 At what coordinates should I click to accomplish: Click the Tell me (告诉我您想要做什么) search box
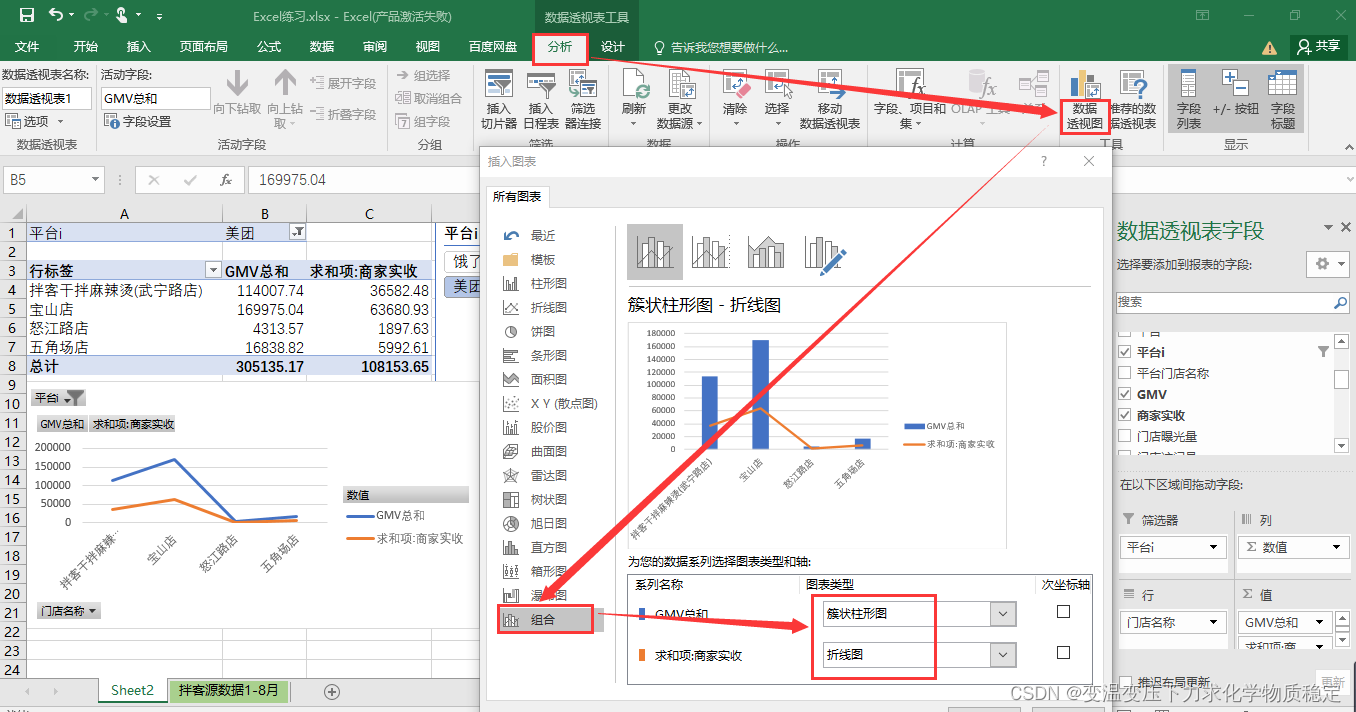(720, 47)
